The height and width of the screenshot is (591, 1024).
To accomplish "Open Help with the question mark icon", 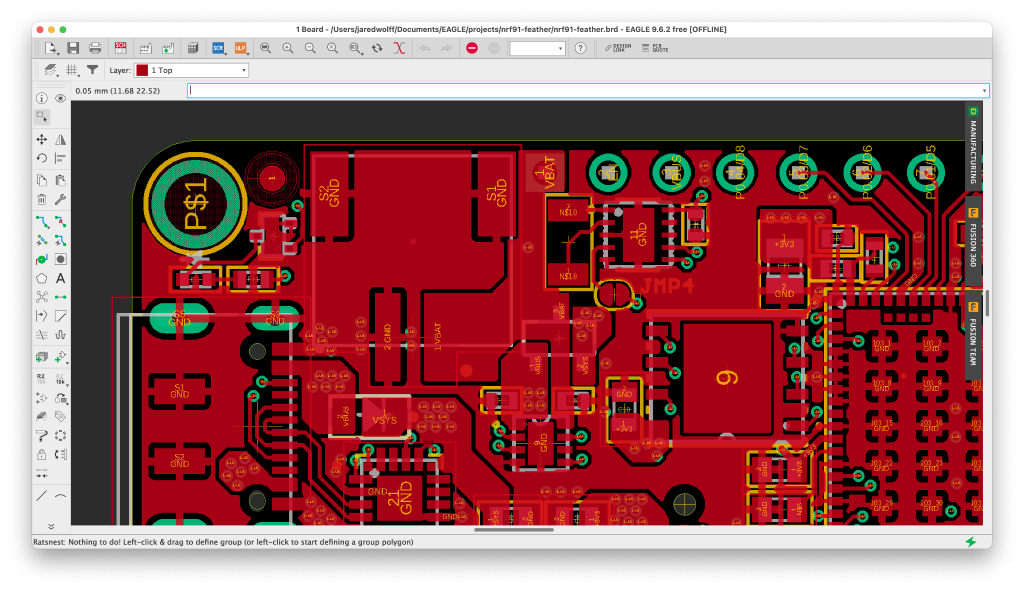I will click(581, 48).
